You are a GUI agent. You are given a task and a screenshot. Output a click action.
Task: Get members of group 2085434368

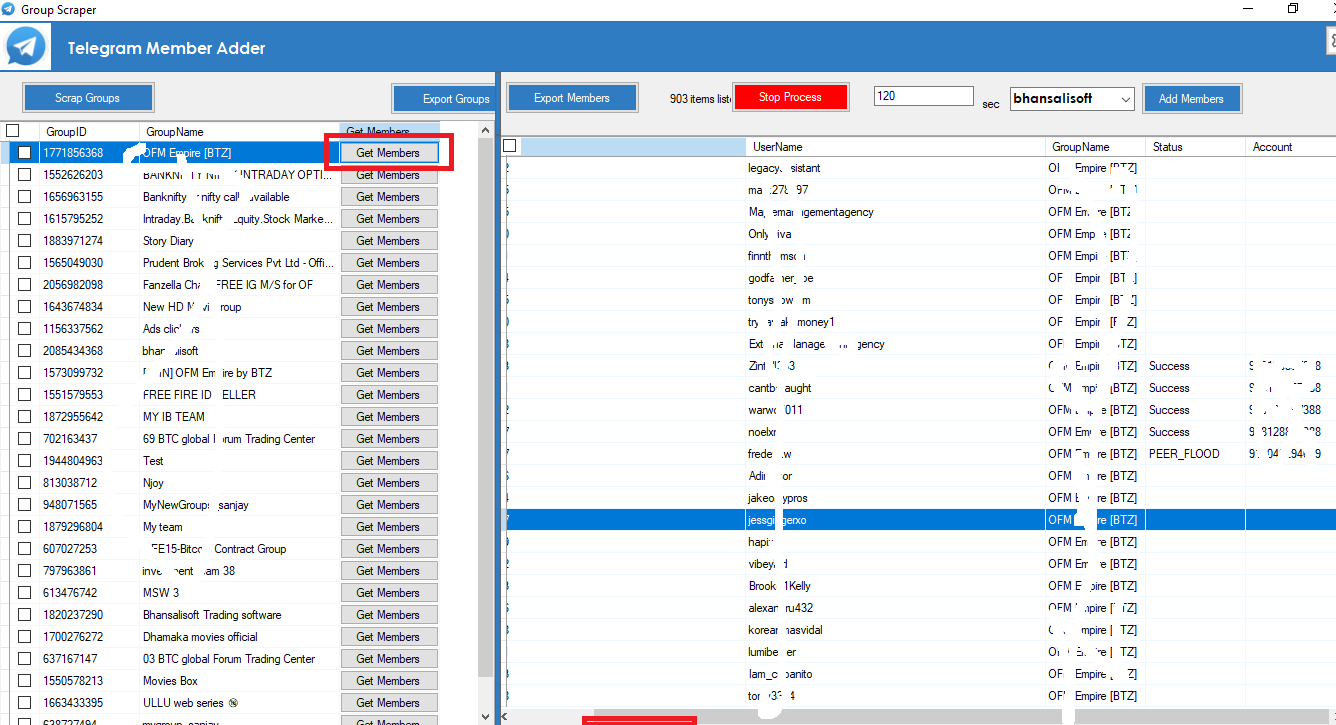tap(389, 351)
